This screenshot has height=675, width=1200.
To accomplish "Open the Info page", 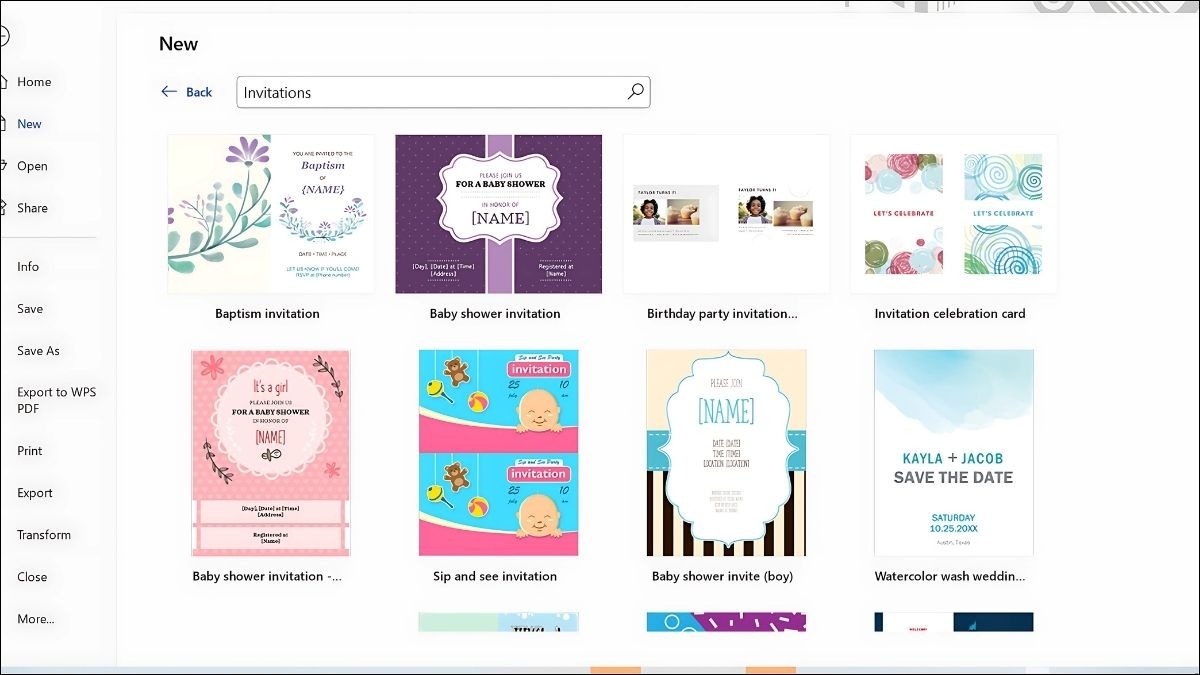I will [28, 266].
